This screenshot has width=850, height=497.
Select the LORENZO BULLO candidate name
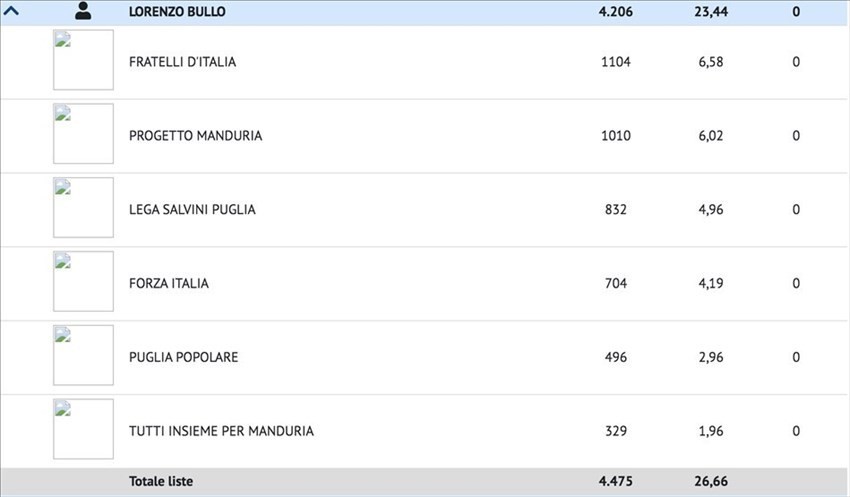(x=177, y=11)
